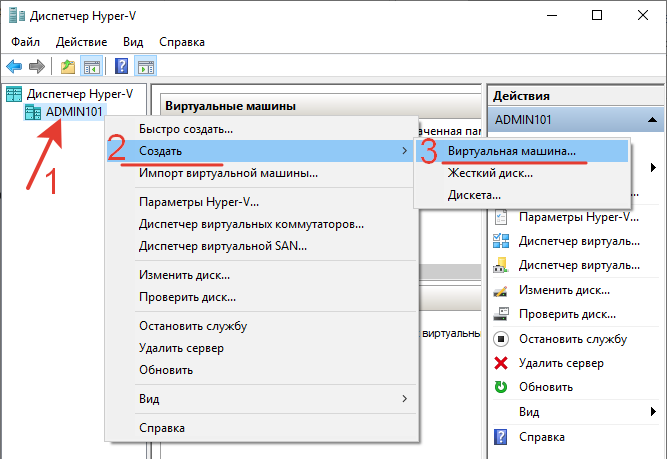Click Справка link in Actions pane
This screenshot has width=667, height=459.
click(x=541, y=436)
